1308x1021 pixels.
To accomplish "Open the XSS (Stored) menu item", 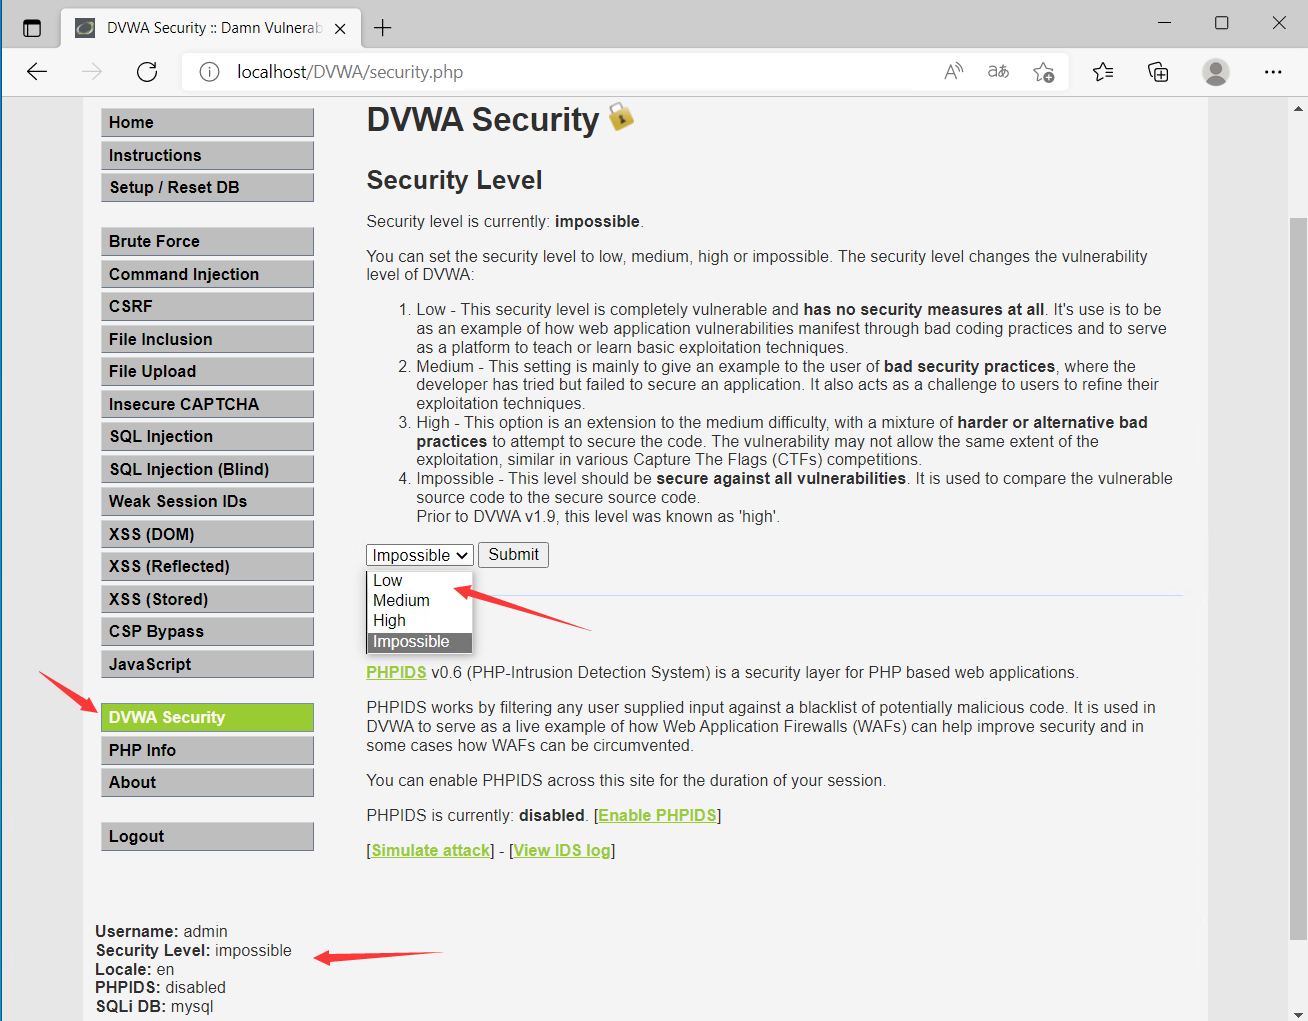I will 207,599.
